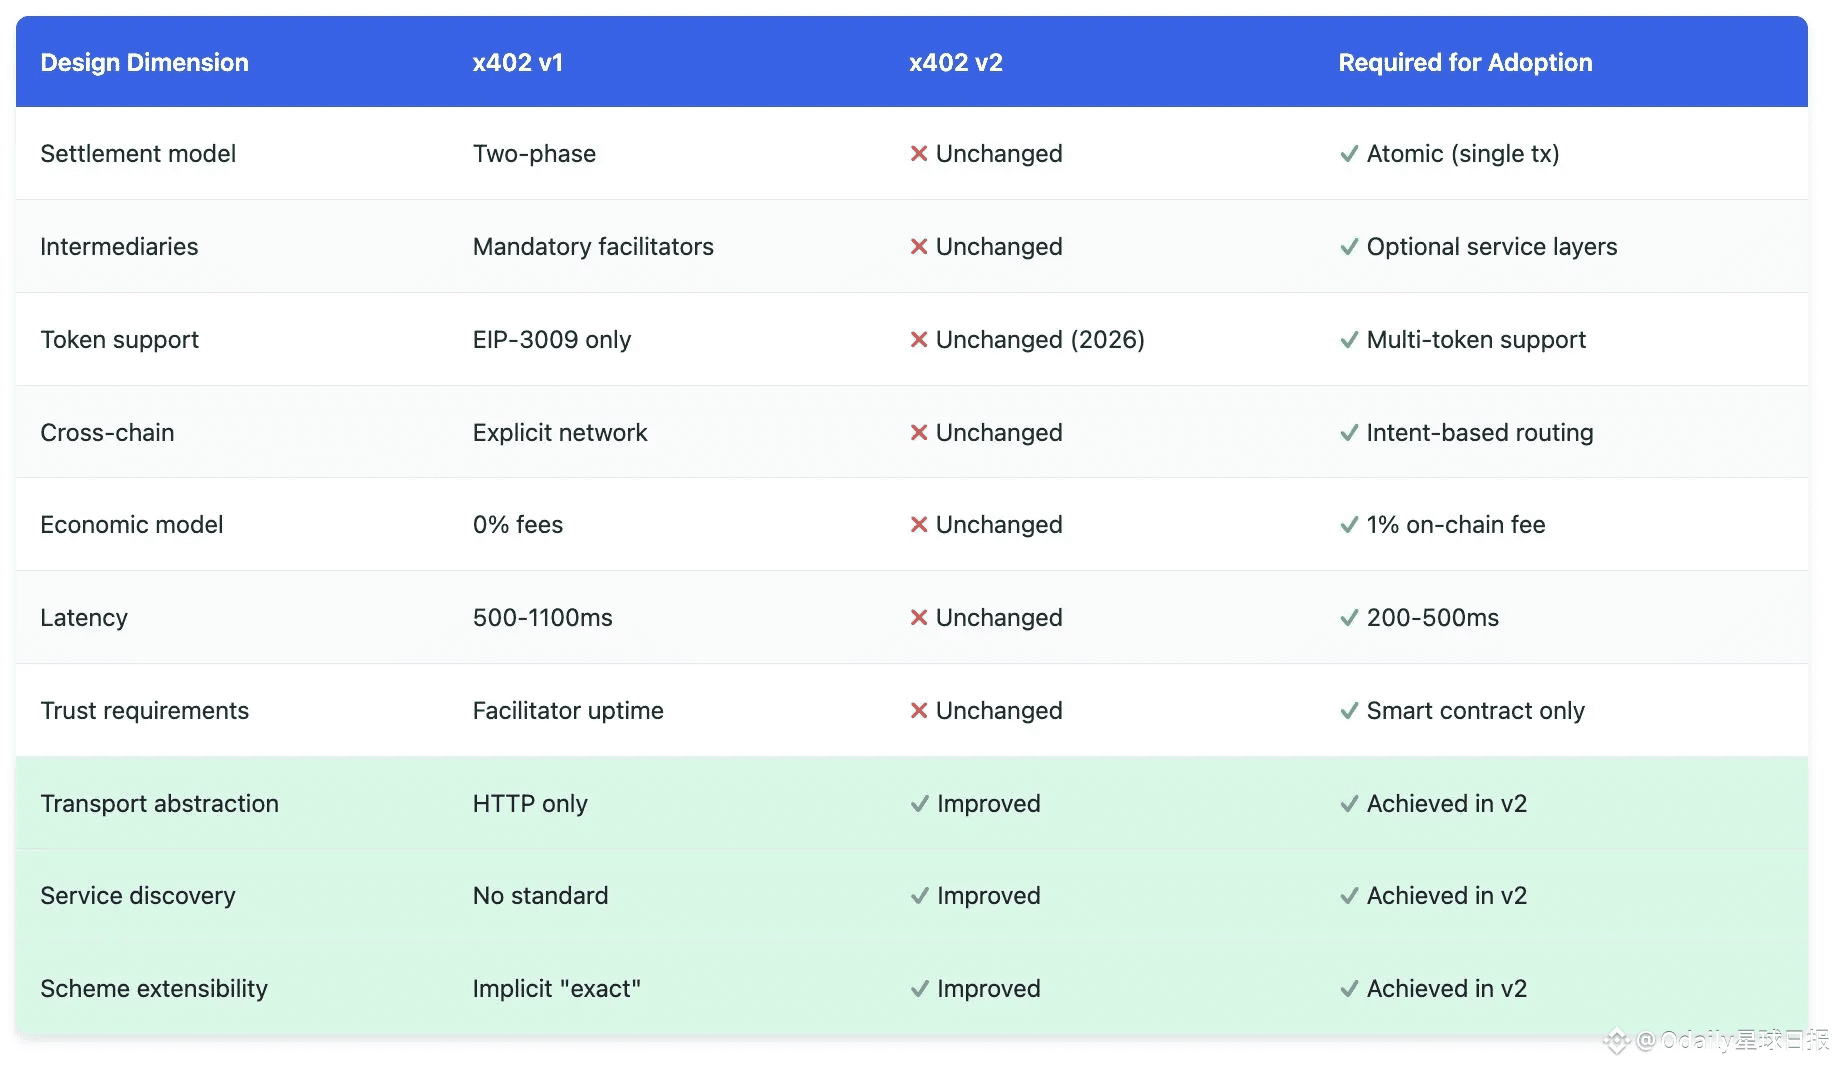
Task: Click checkmark before Intent-based routing
Action: coord(1349,433)
